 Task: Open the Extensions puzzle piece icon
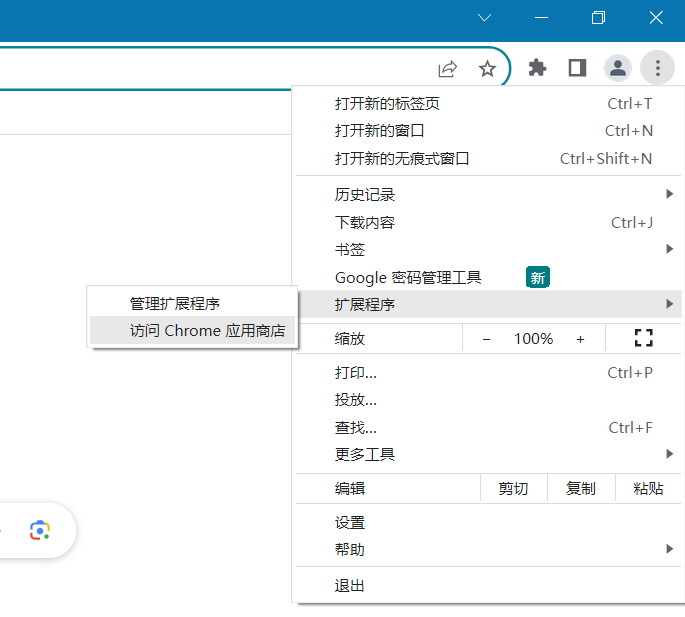point(537,68)
